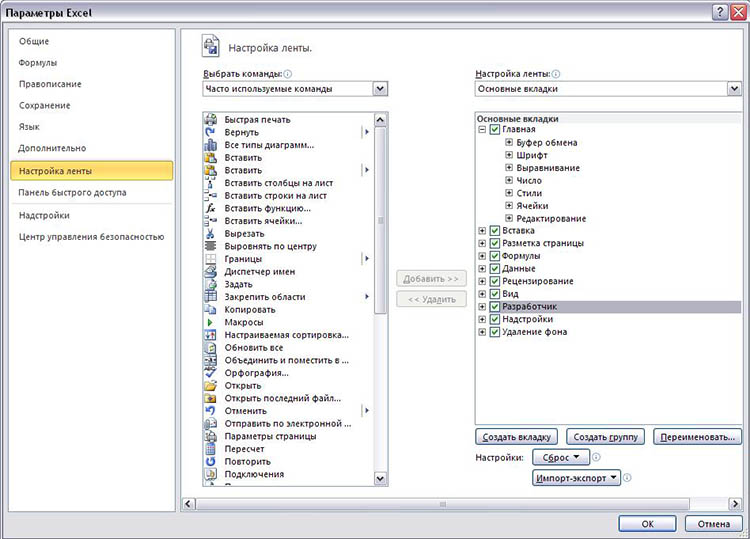The image size is (750, 539).
Task: Select the Параметры страницы icon
Action: 210,436
